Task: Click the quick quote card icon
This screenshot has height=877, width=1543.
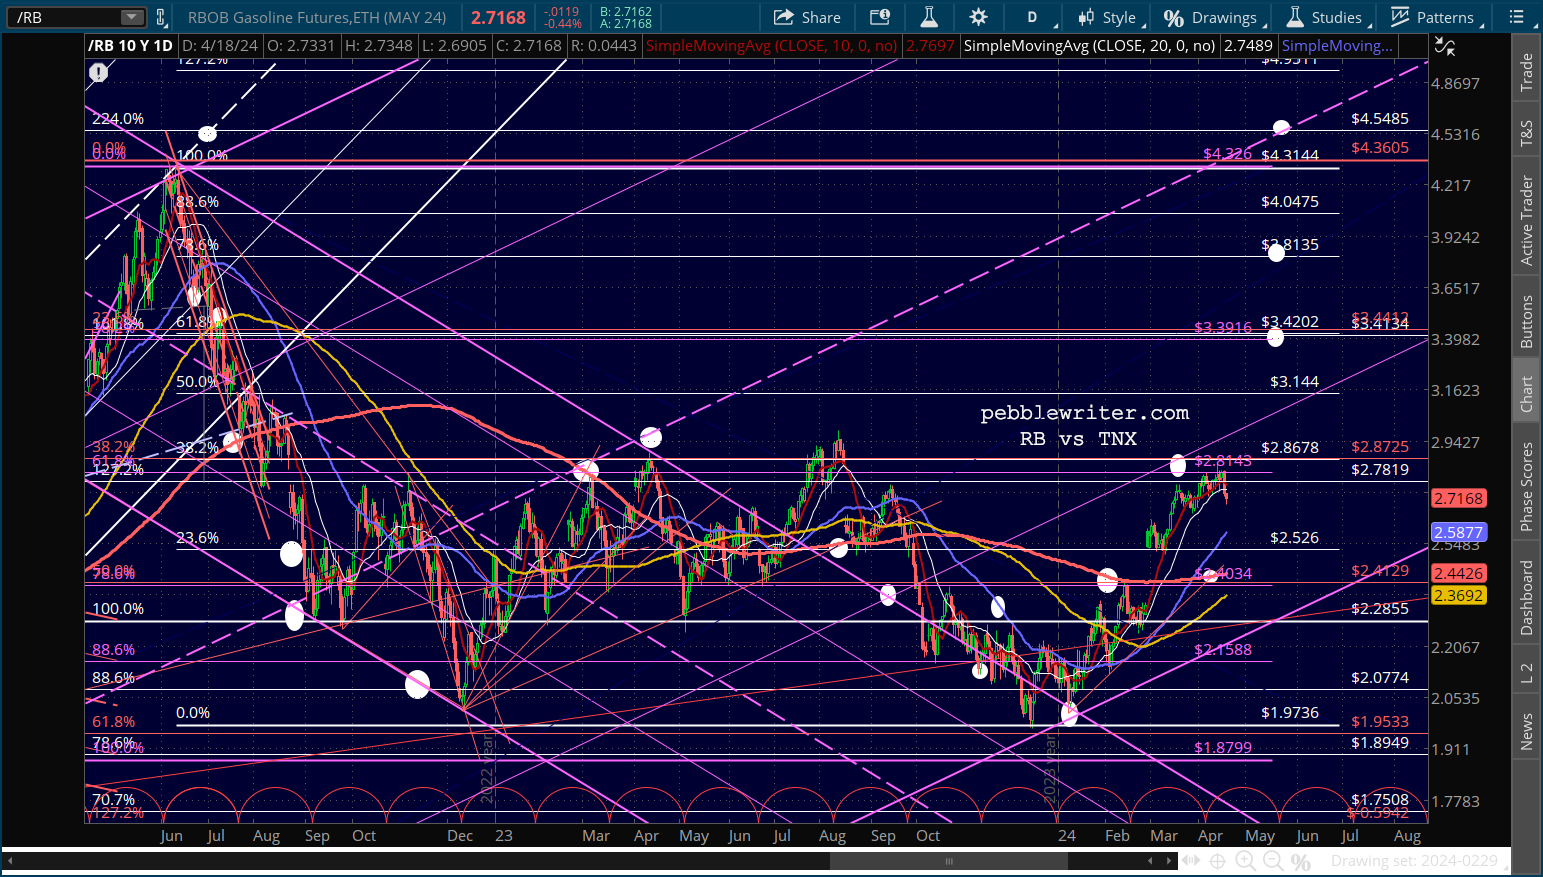Action: pyautogui.click(x=880, y=17)
